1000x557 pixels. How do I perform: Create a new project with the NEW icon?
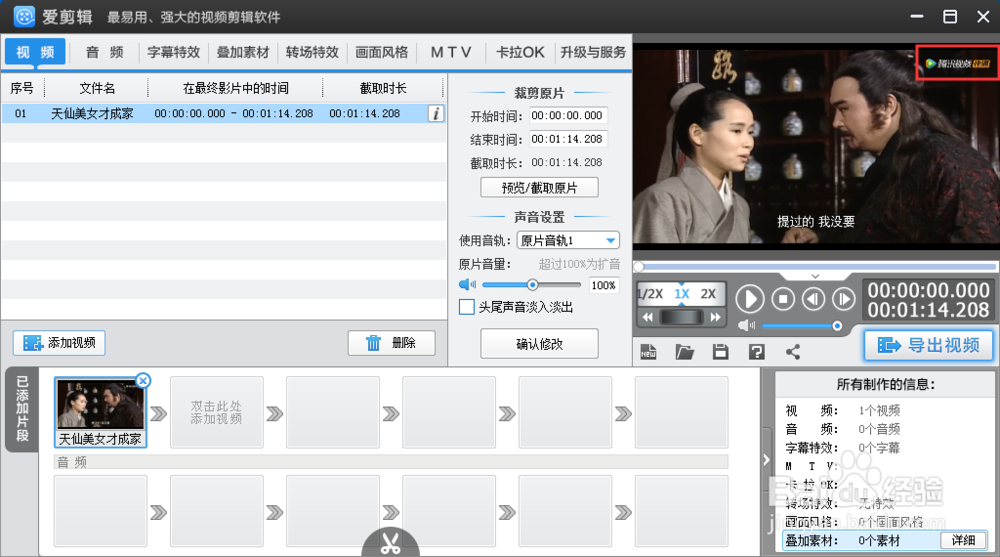point(649,352)
